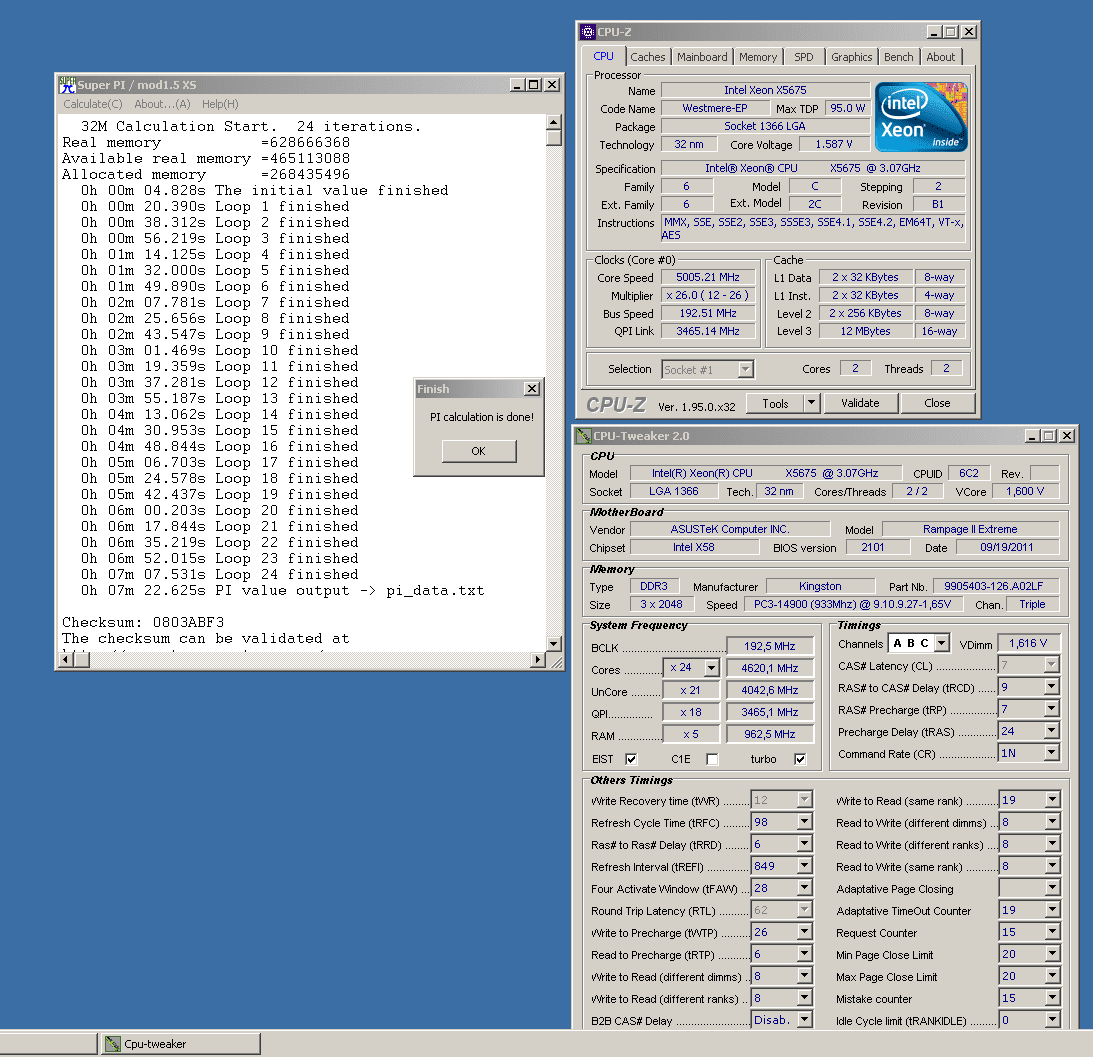Click the Super PI horizontal scrollbar right arrow
1093x1057 pixels.
pos(537,659)
